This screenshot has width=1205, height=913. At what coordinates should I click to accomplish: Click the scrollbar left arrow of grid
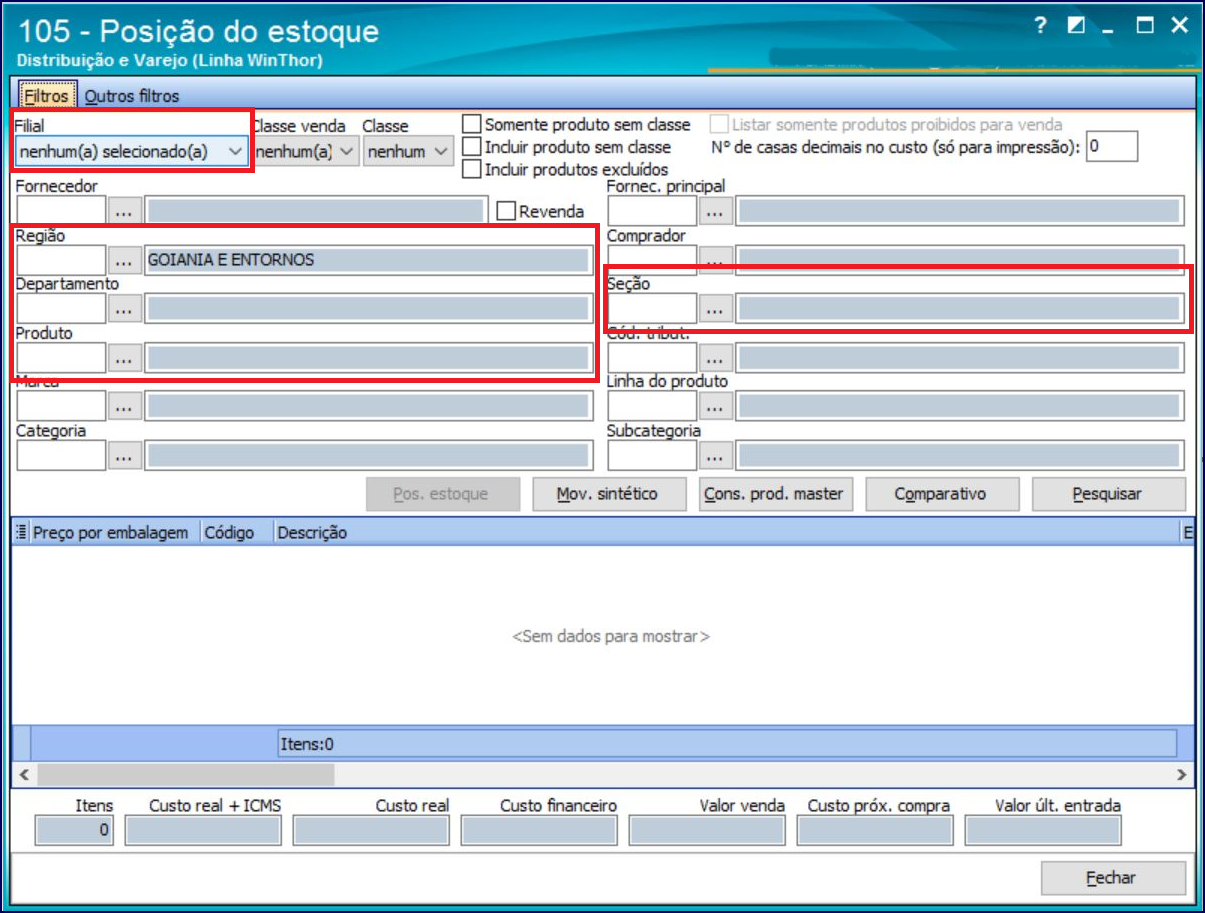[x=22, y=774]
